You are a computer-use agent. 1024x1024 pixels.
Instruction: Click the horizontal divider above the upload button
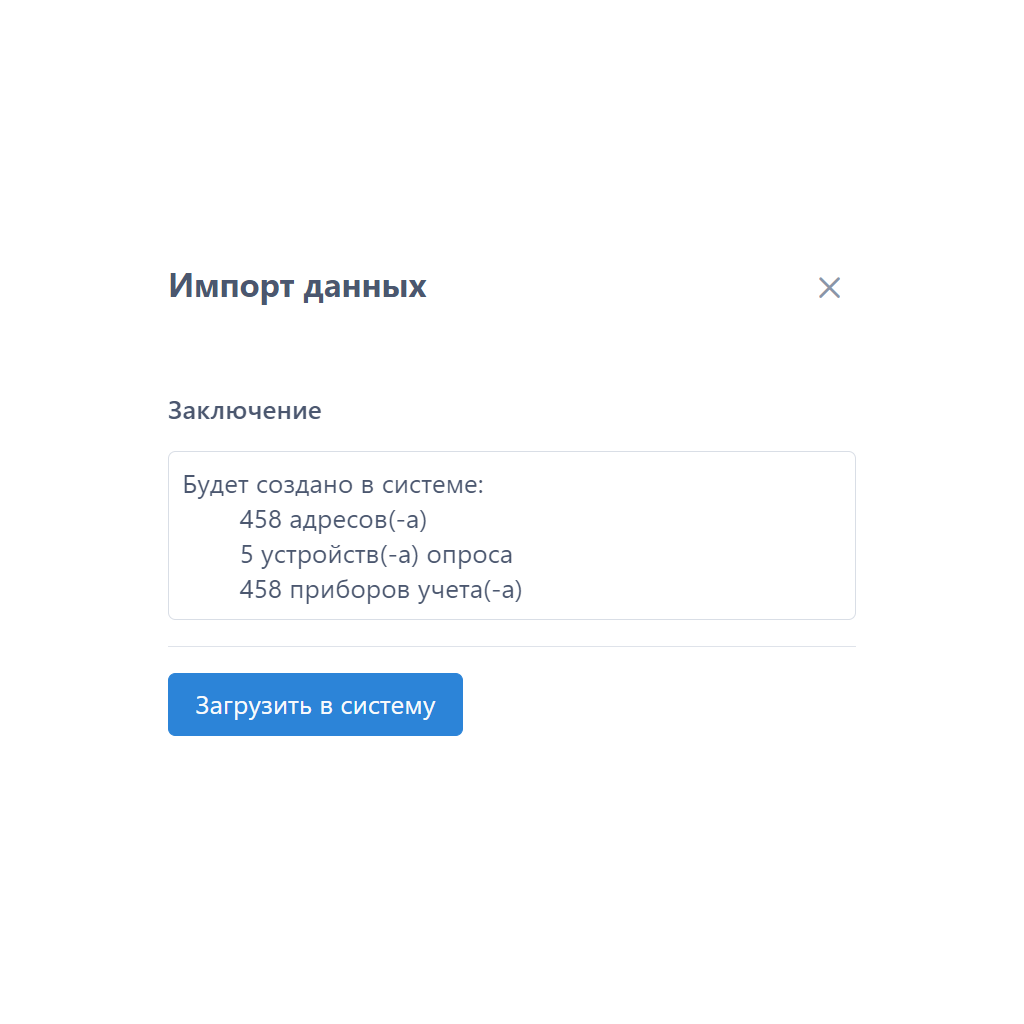click(x=512, y=647)
